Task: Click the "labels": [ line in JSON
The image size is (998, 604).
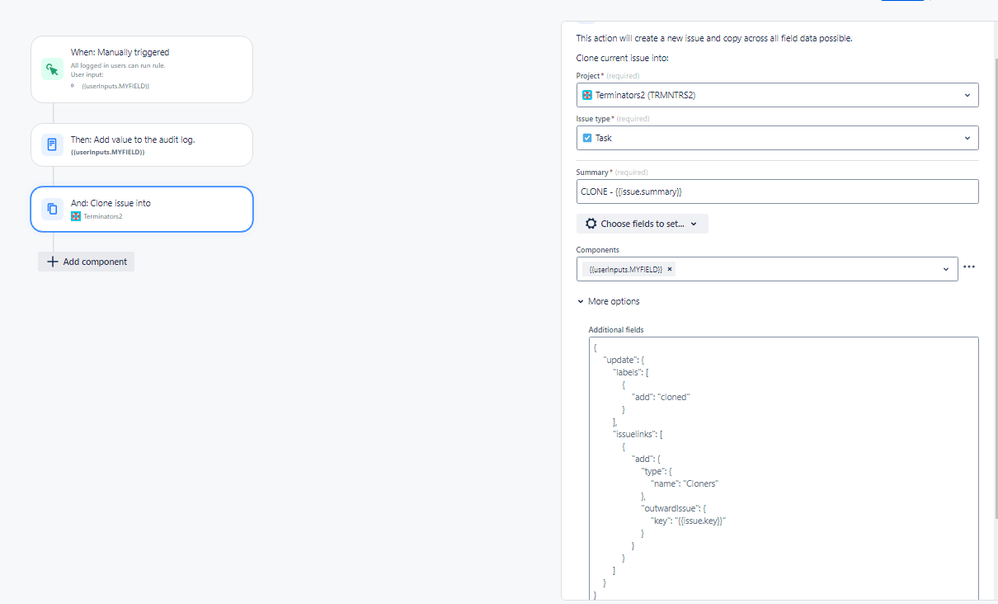Action: coord(630,372)
